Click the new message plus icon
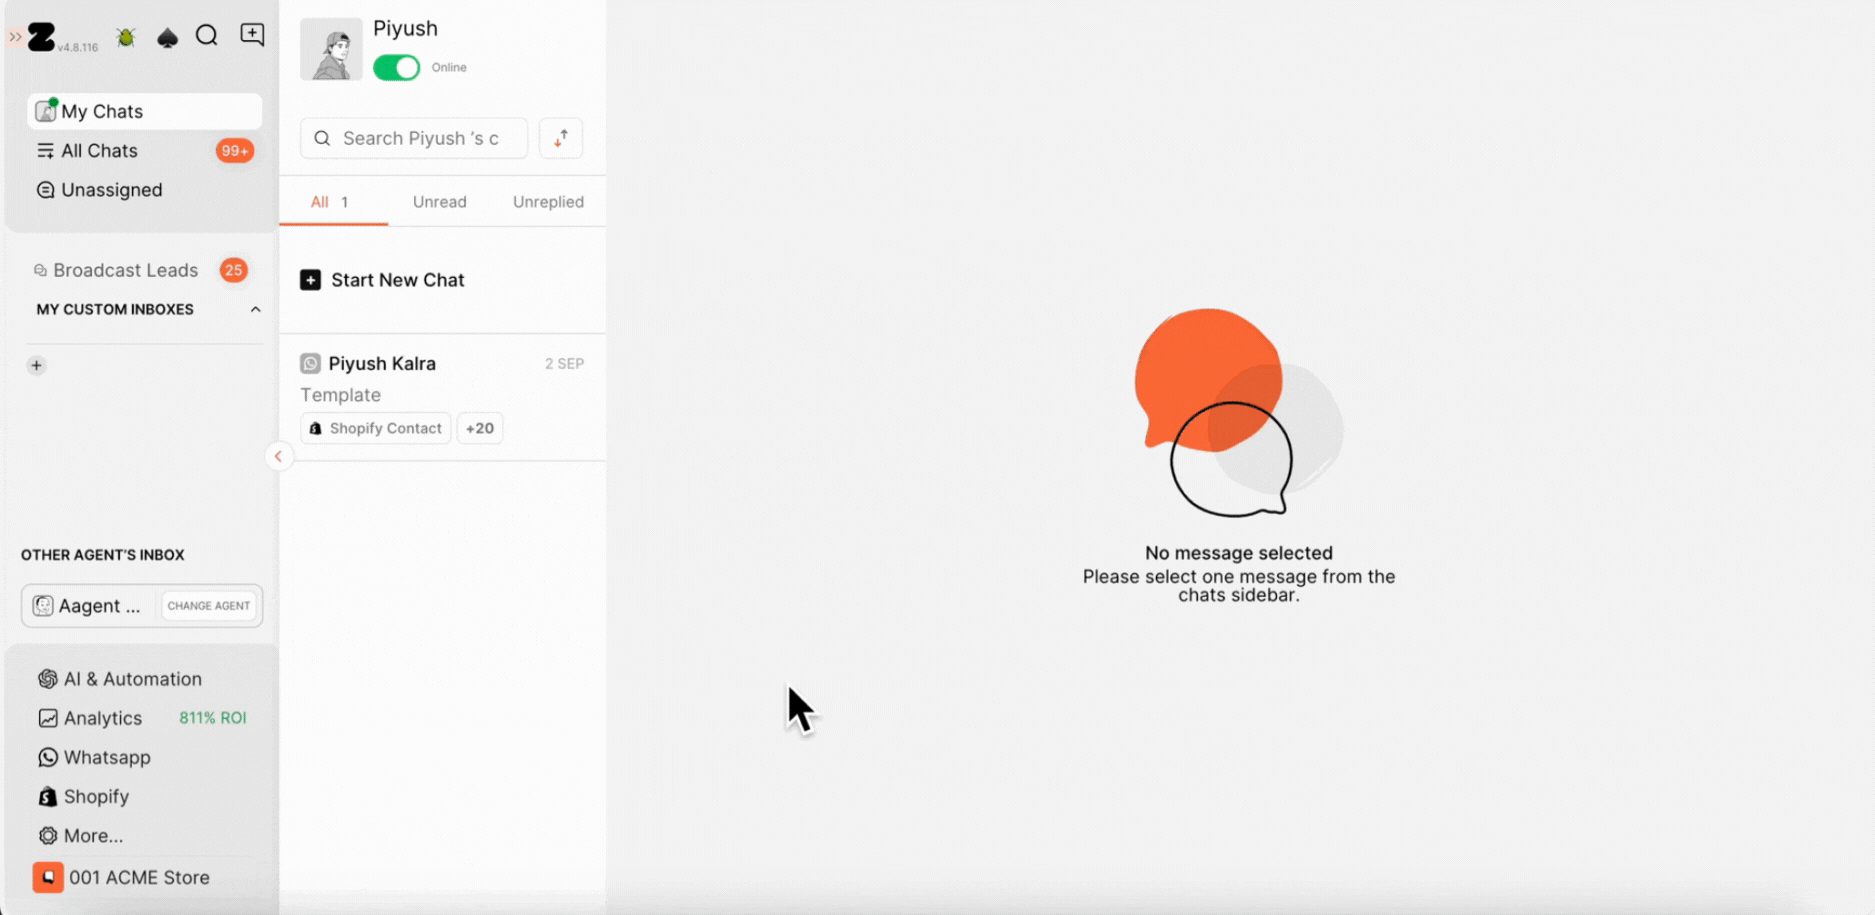 [x=252, y=35]
